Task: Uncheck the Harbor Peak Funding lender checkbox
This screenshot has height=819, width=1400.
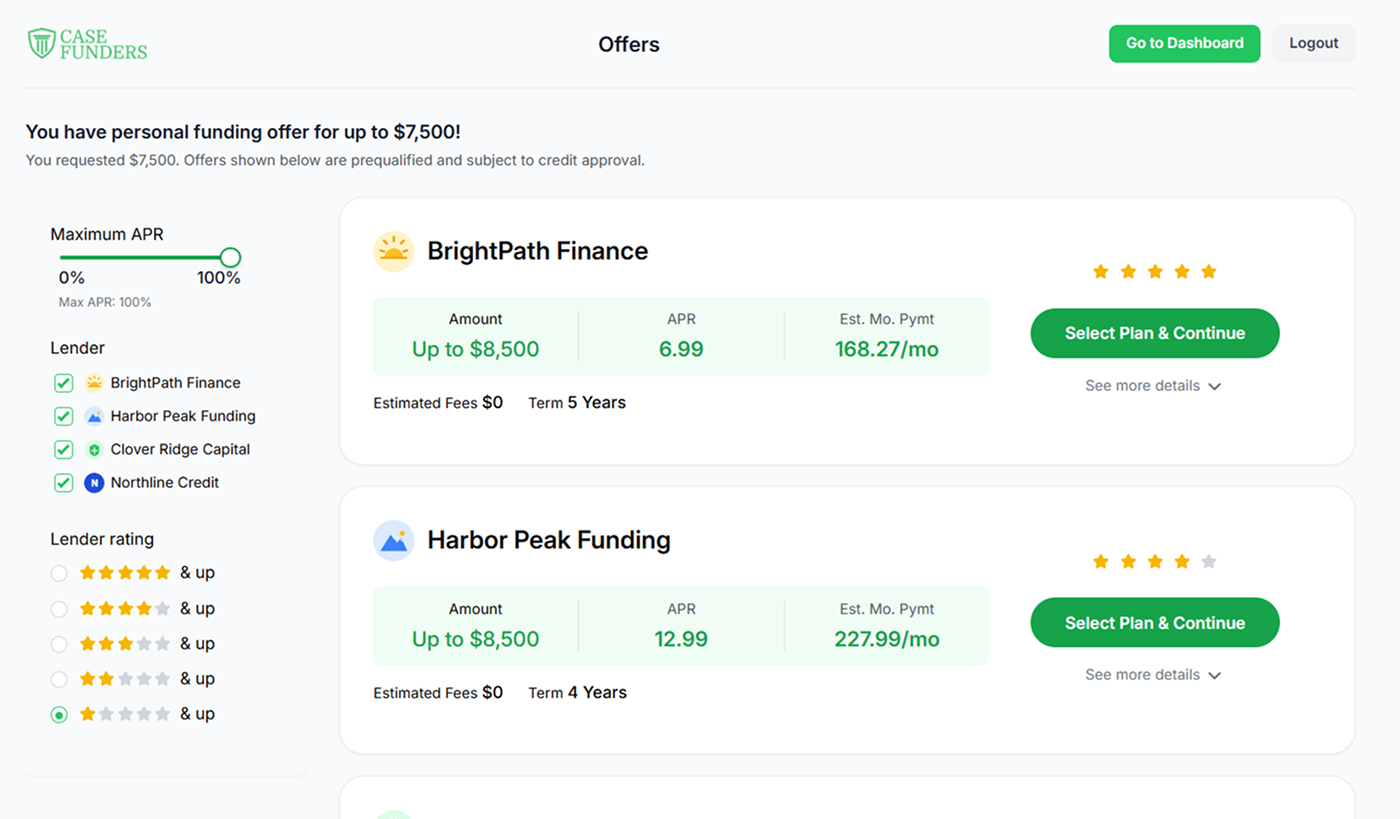Action: pyautogui.click(x=64, y=416)
